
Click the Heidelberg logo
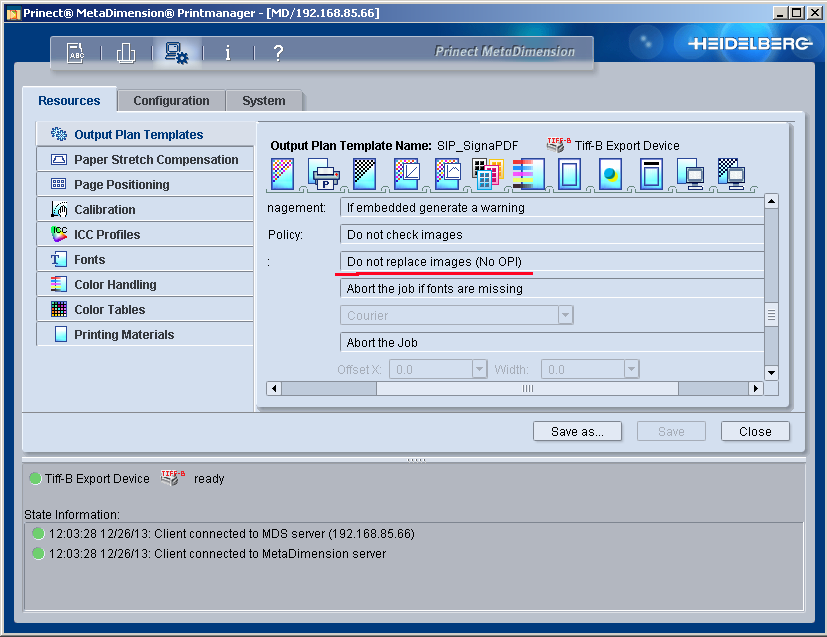coord(749,43)
